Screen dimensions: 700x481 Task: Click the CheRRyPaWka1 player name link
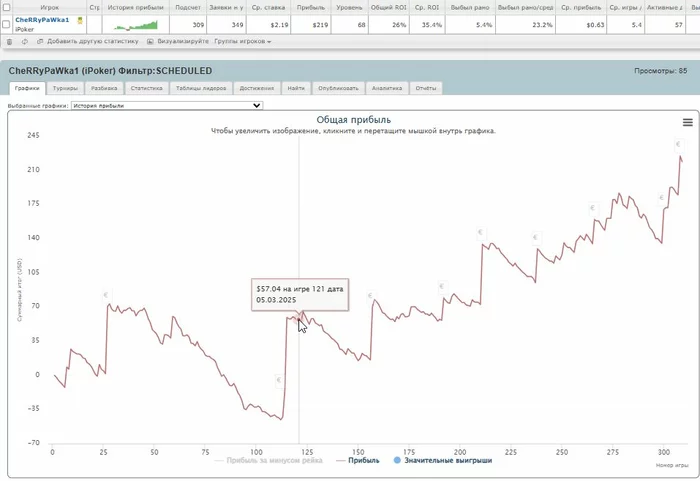click(42, 20)
